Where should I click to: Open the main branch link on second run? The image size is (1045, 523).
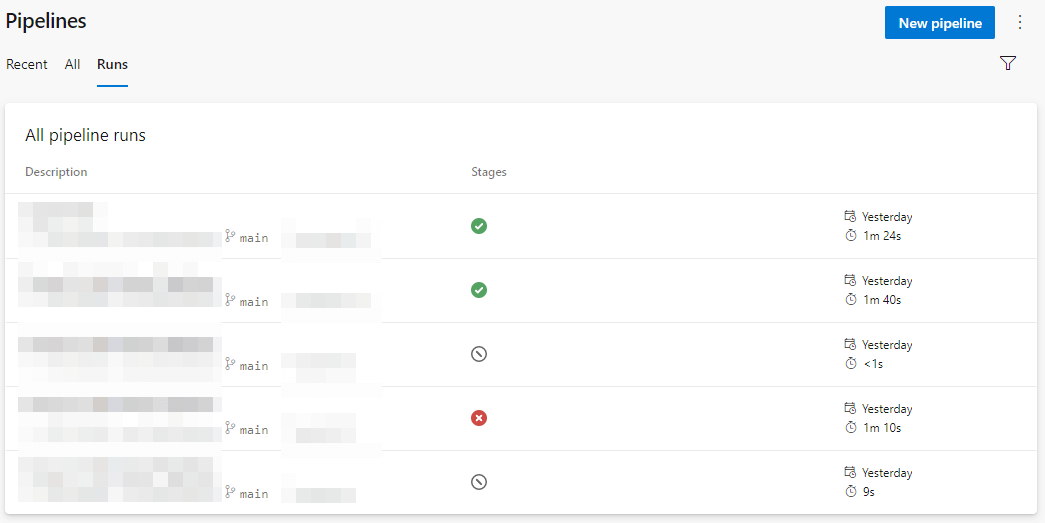point(253,302)
